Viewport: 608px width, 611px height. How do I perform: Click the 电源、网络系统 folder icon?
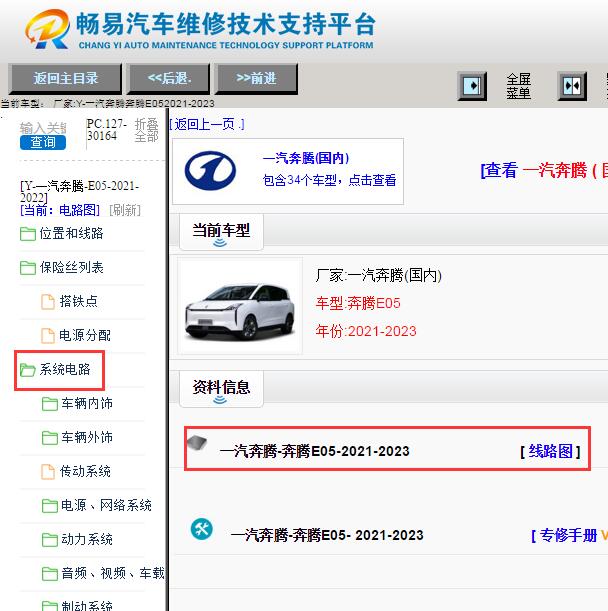click(x=49, y=506)
